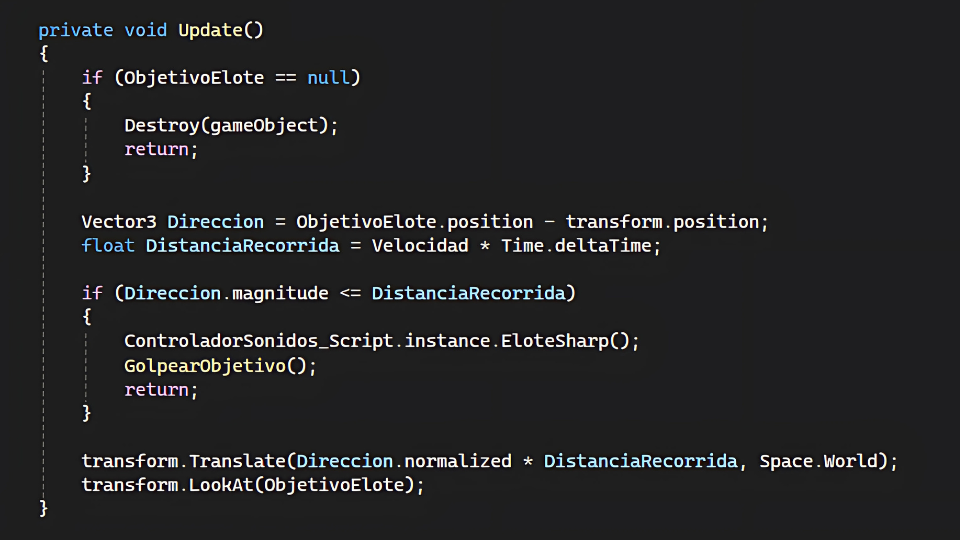Click the Direccion variable declaration

[216, 222]
